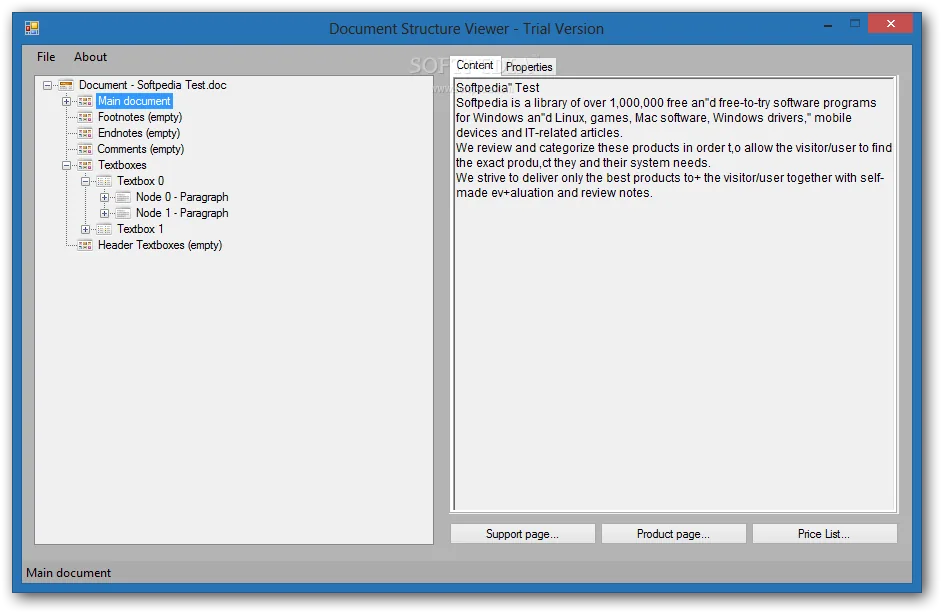Click the application icon in title bar
This screenshot has height=613, width=942.
(x=32, y=28)
